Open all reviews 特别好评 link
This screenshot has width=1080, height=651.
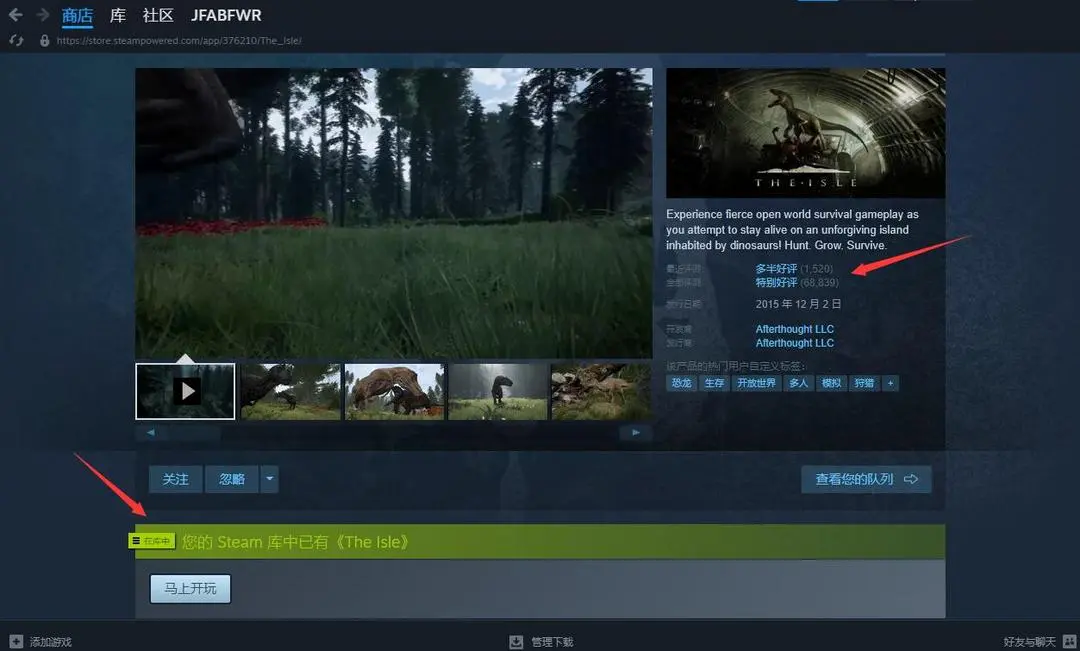click(776, 282)
